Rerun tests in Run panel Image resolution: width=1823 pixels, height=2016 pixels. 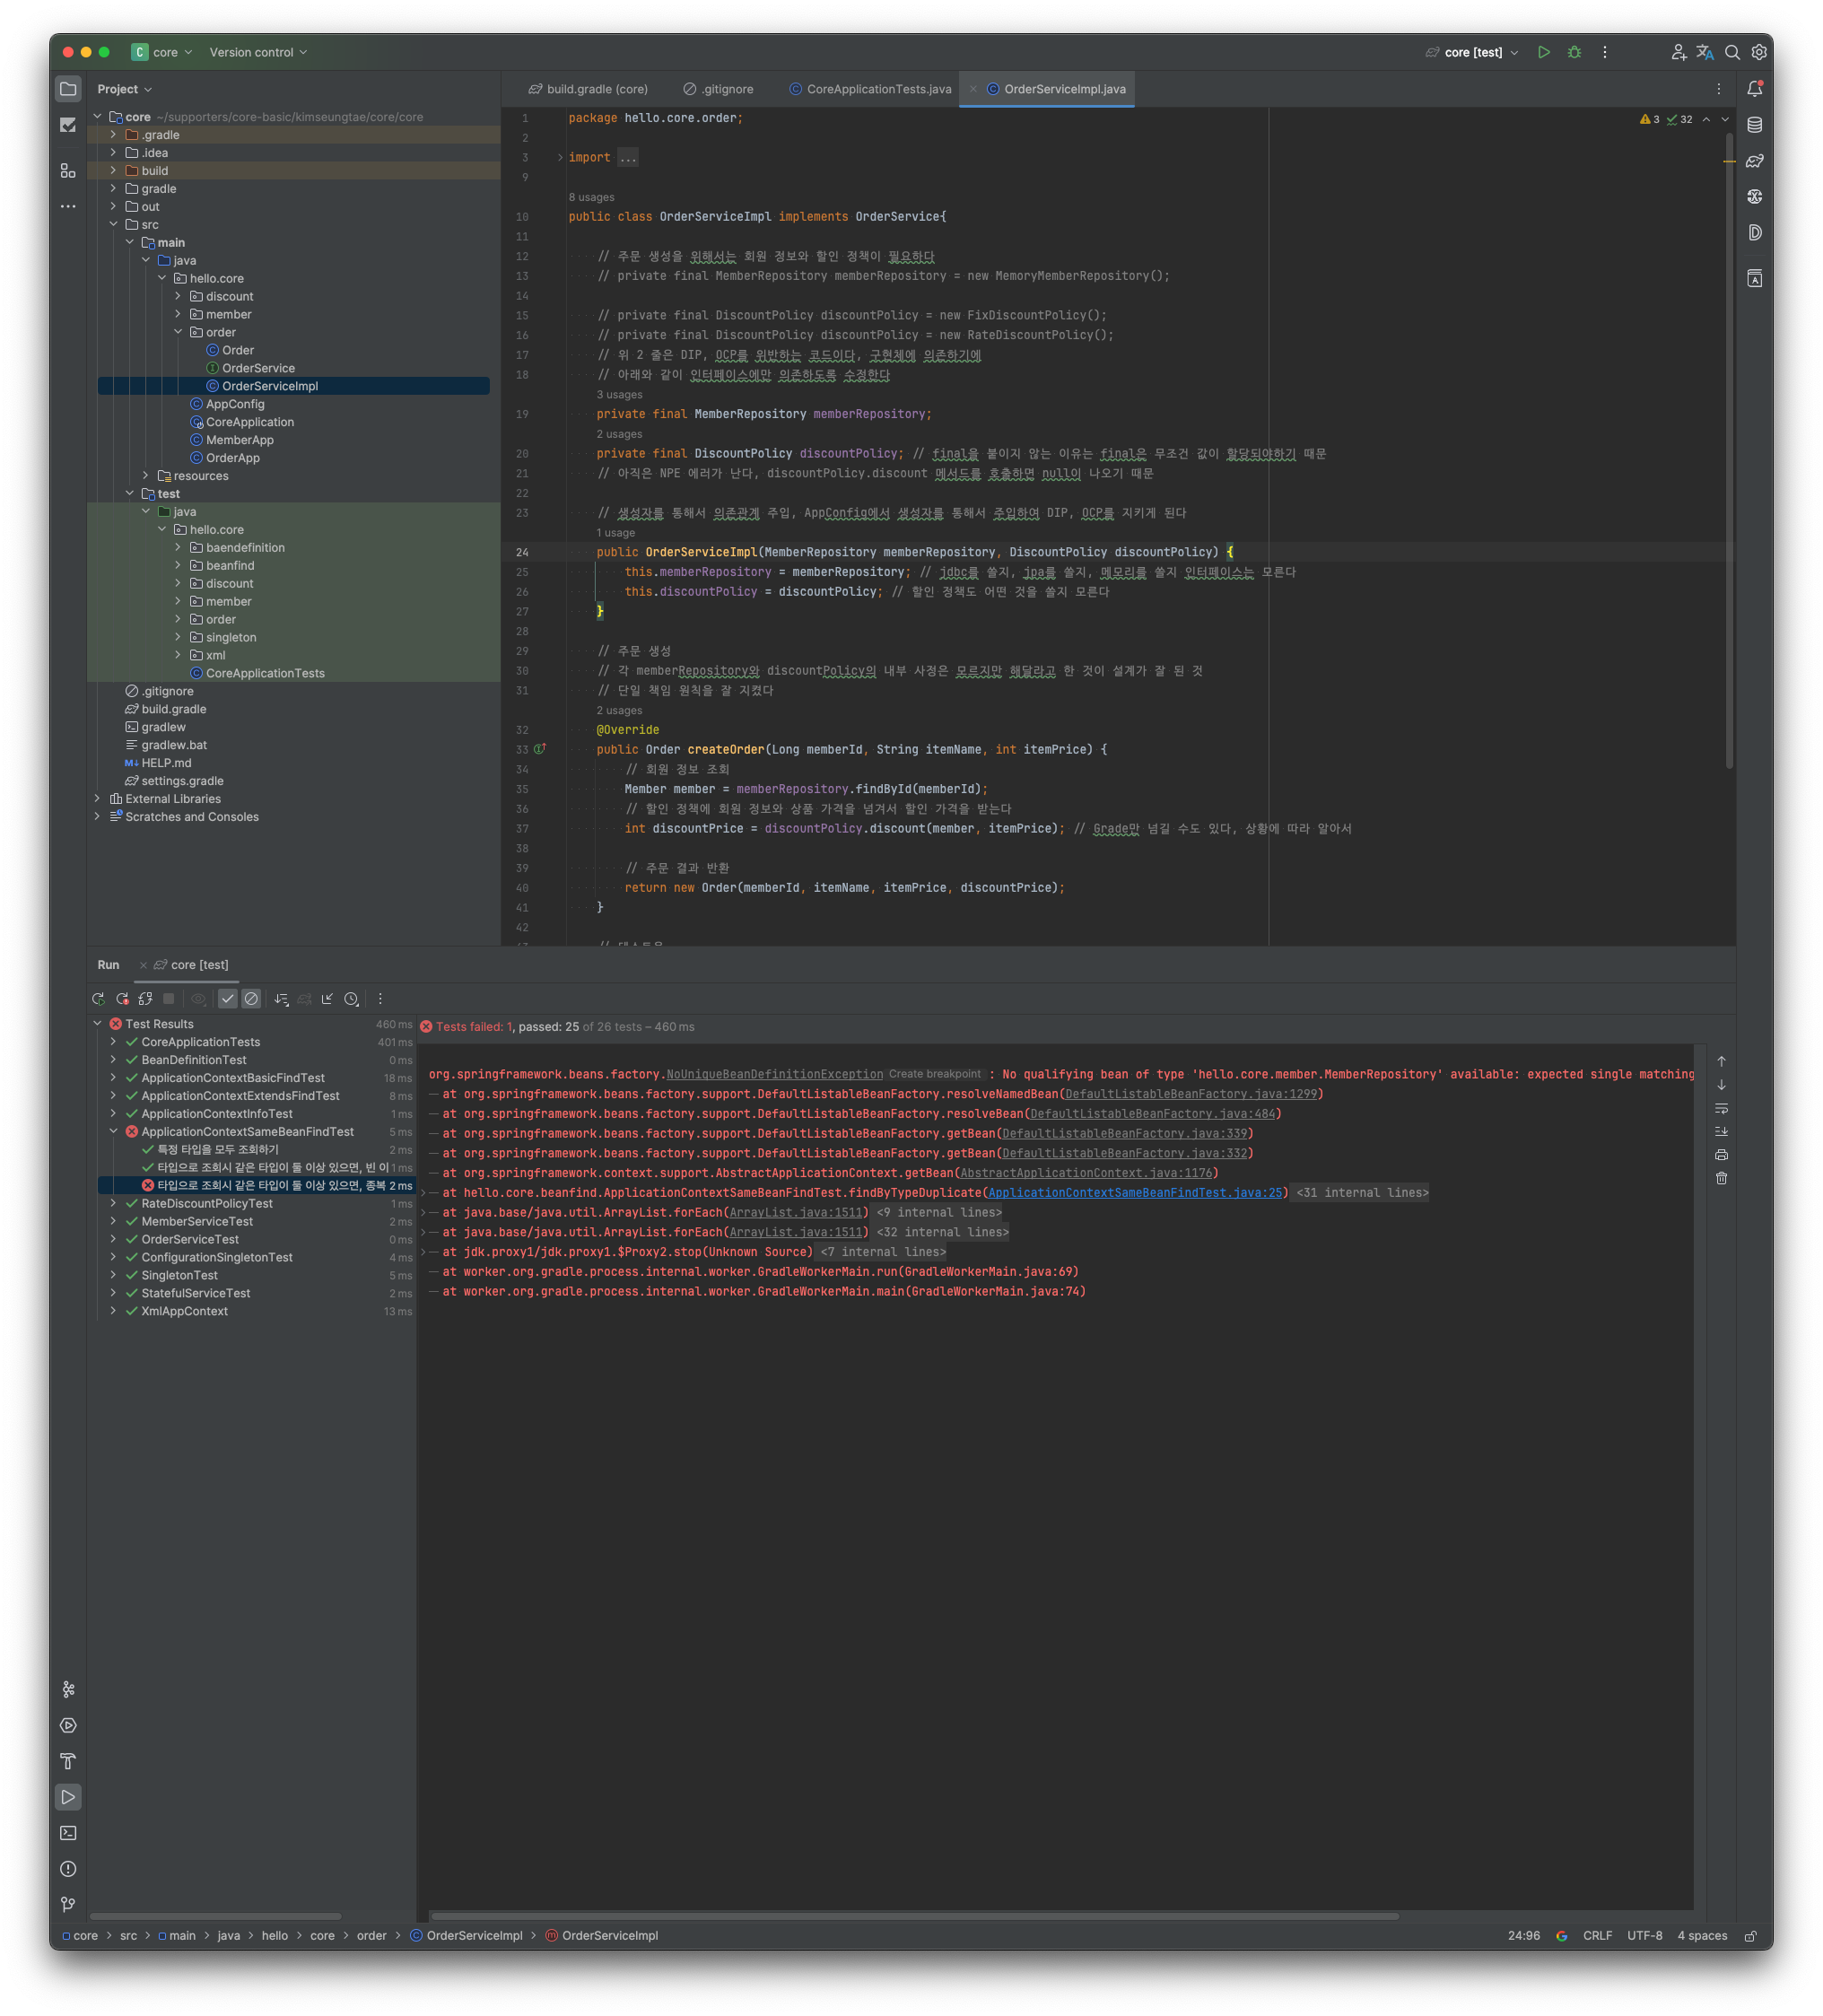pos(98,999)
